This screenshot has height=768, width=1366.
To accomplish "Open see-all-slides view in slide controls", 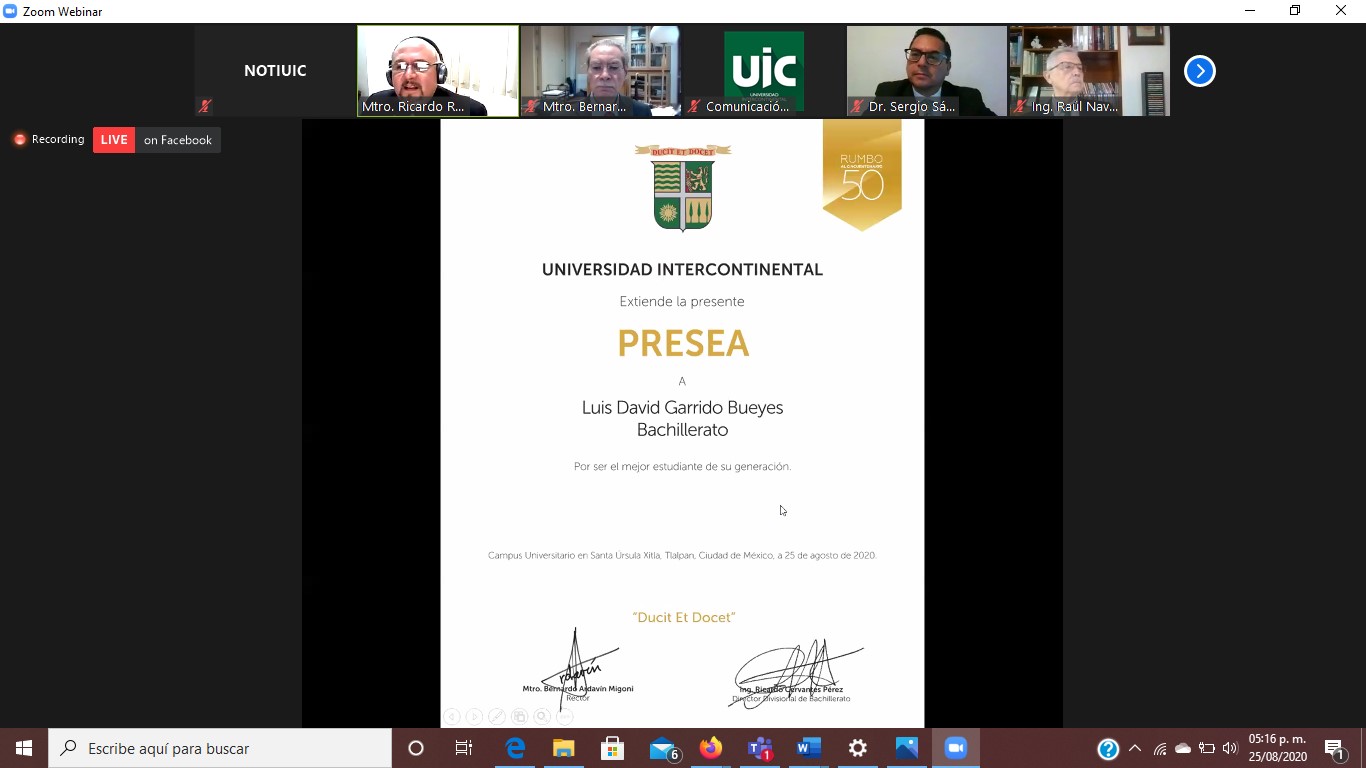I will (519, 716).
